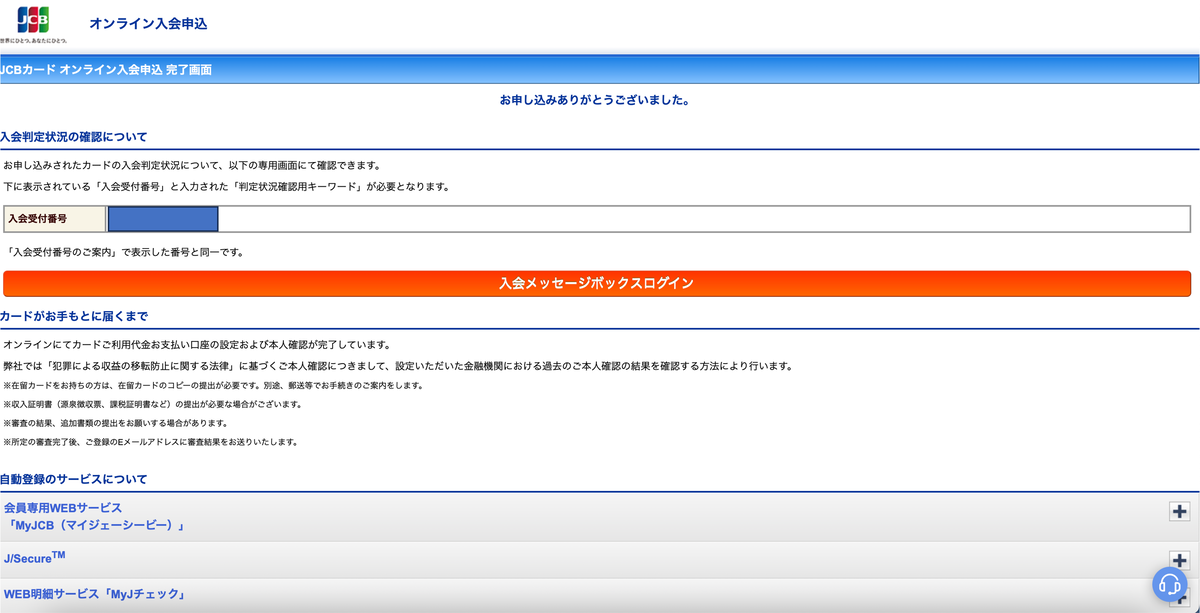The image size is (1200, 613).
Task: Select the masked 入会受付番号 value field
Action: pyautogui.click(x=163, y=218)
